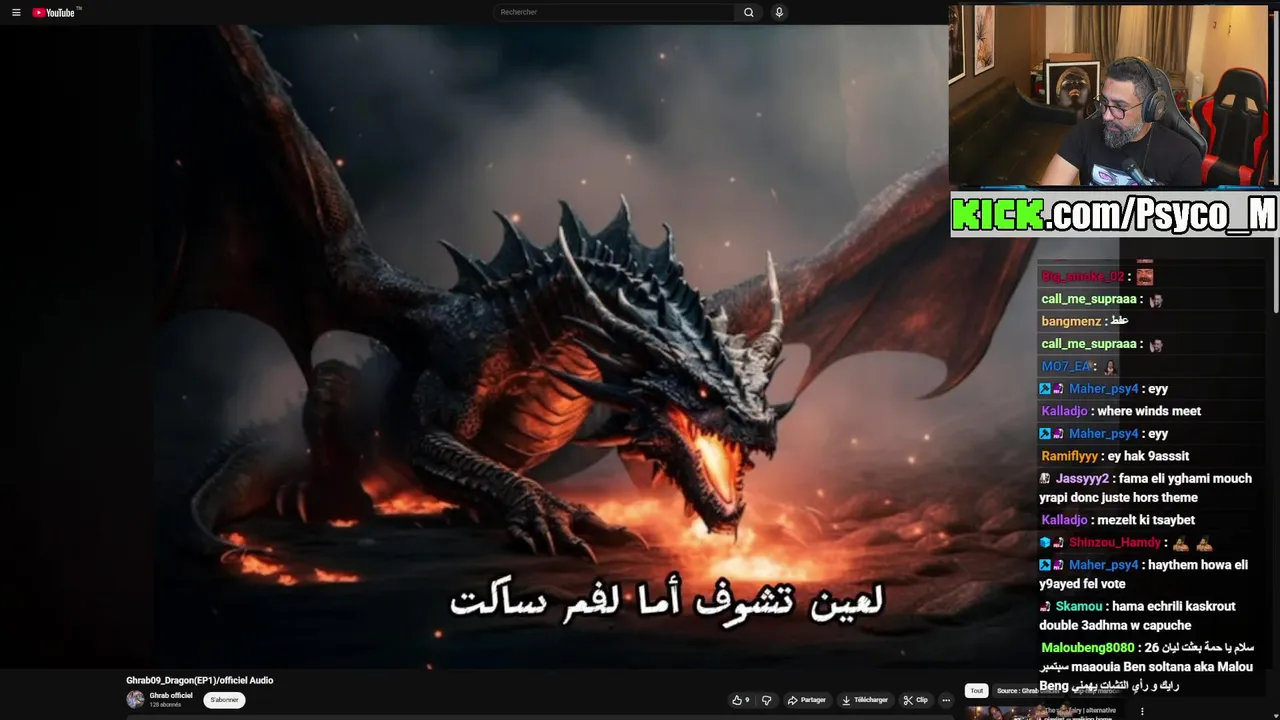
Task: Click the badge icon before Skamou
Action: pyautogui.click(x=1045, y=606)
